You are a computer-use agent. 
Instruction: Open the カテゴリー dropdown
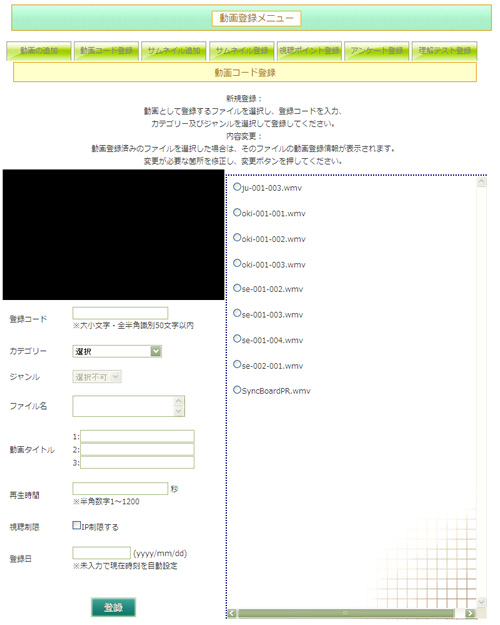click(117, 352)
